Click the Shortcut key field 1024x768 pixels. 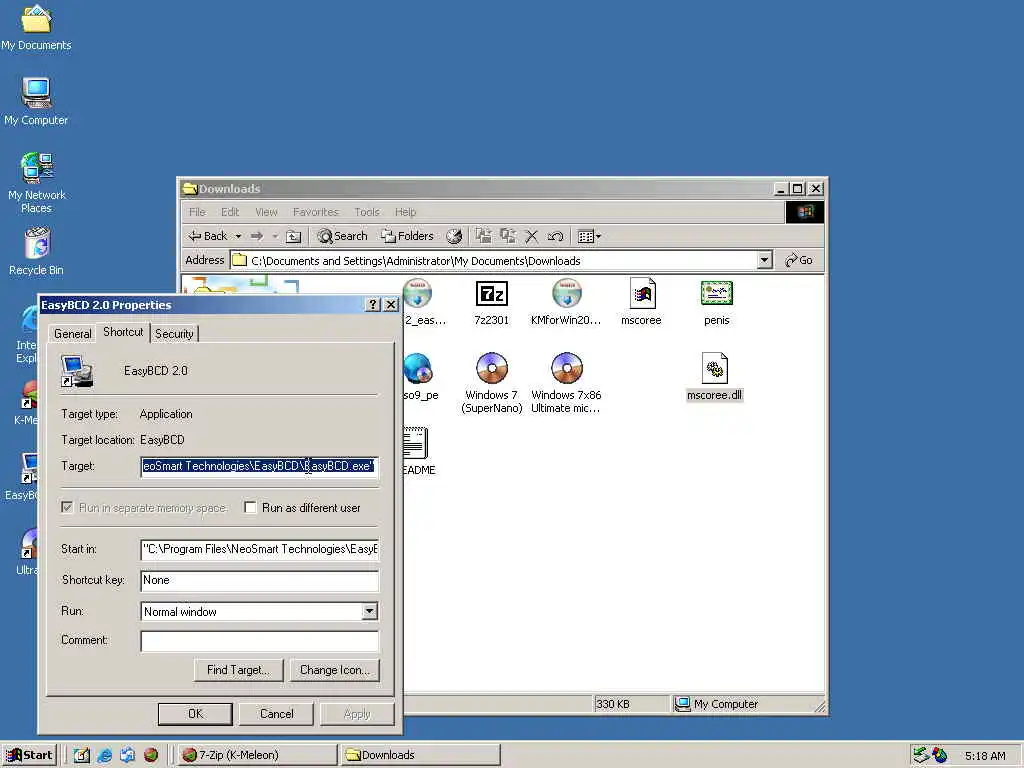pos(259,581)
